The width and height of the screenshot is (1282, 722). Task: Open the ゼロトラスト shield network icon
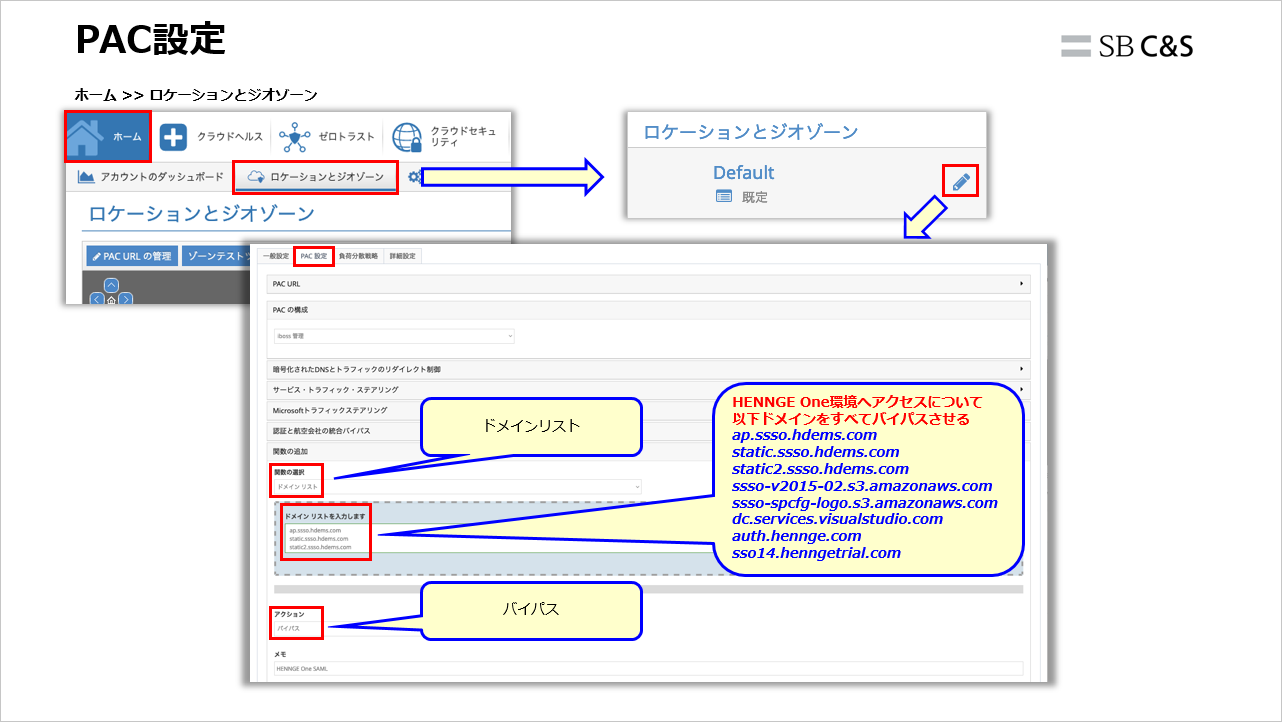[294, 137]
